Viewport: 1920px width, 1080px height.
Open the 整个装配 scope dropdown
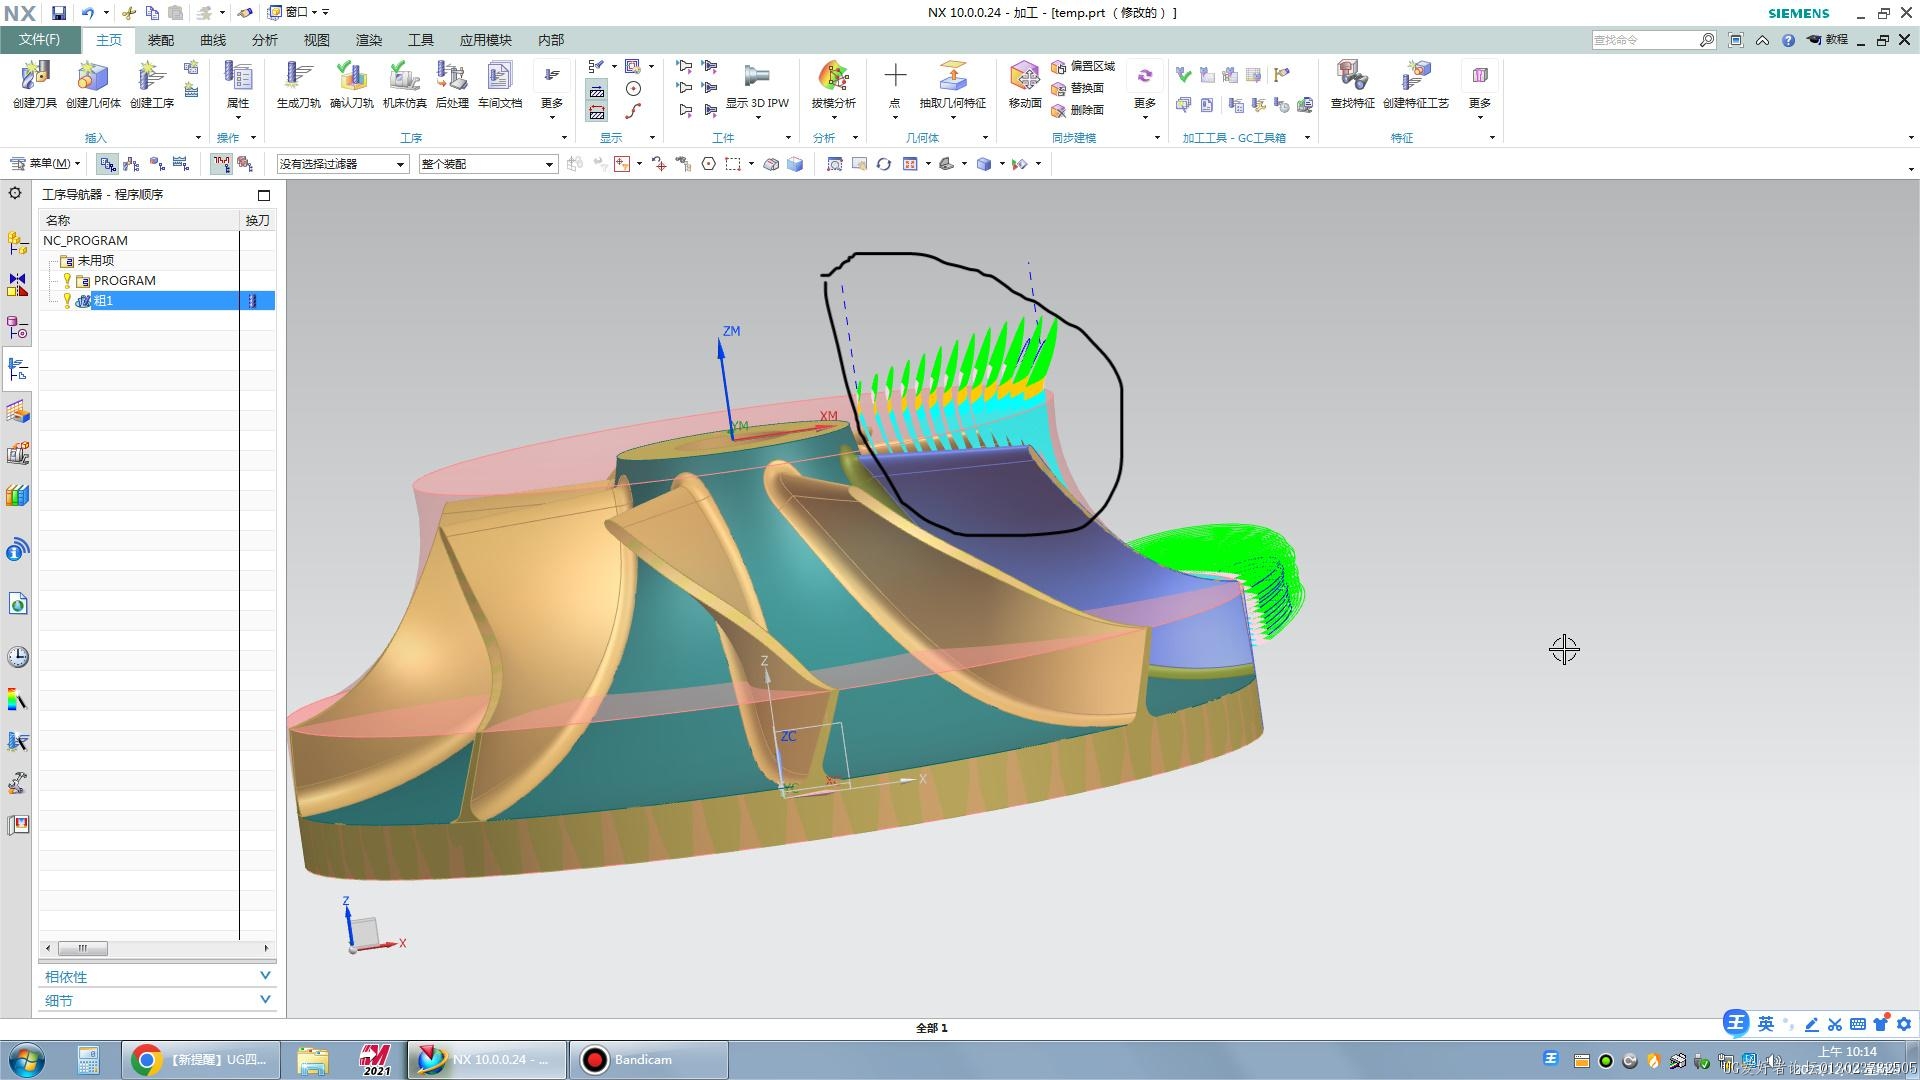coord(488,164)
